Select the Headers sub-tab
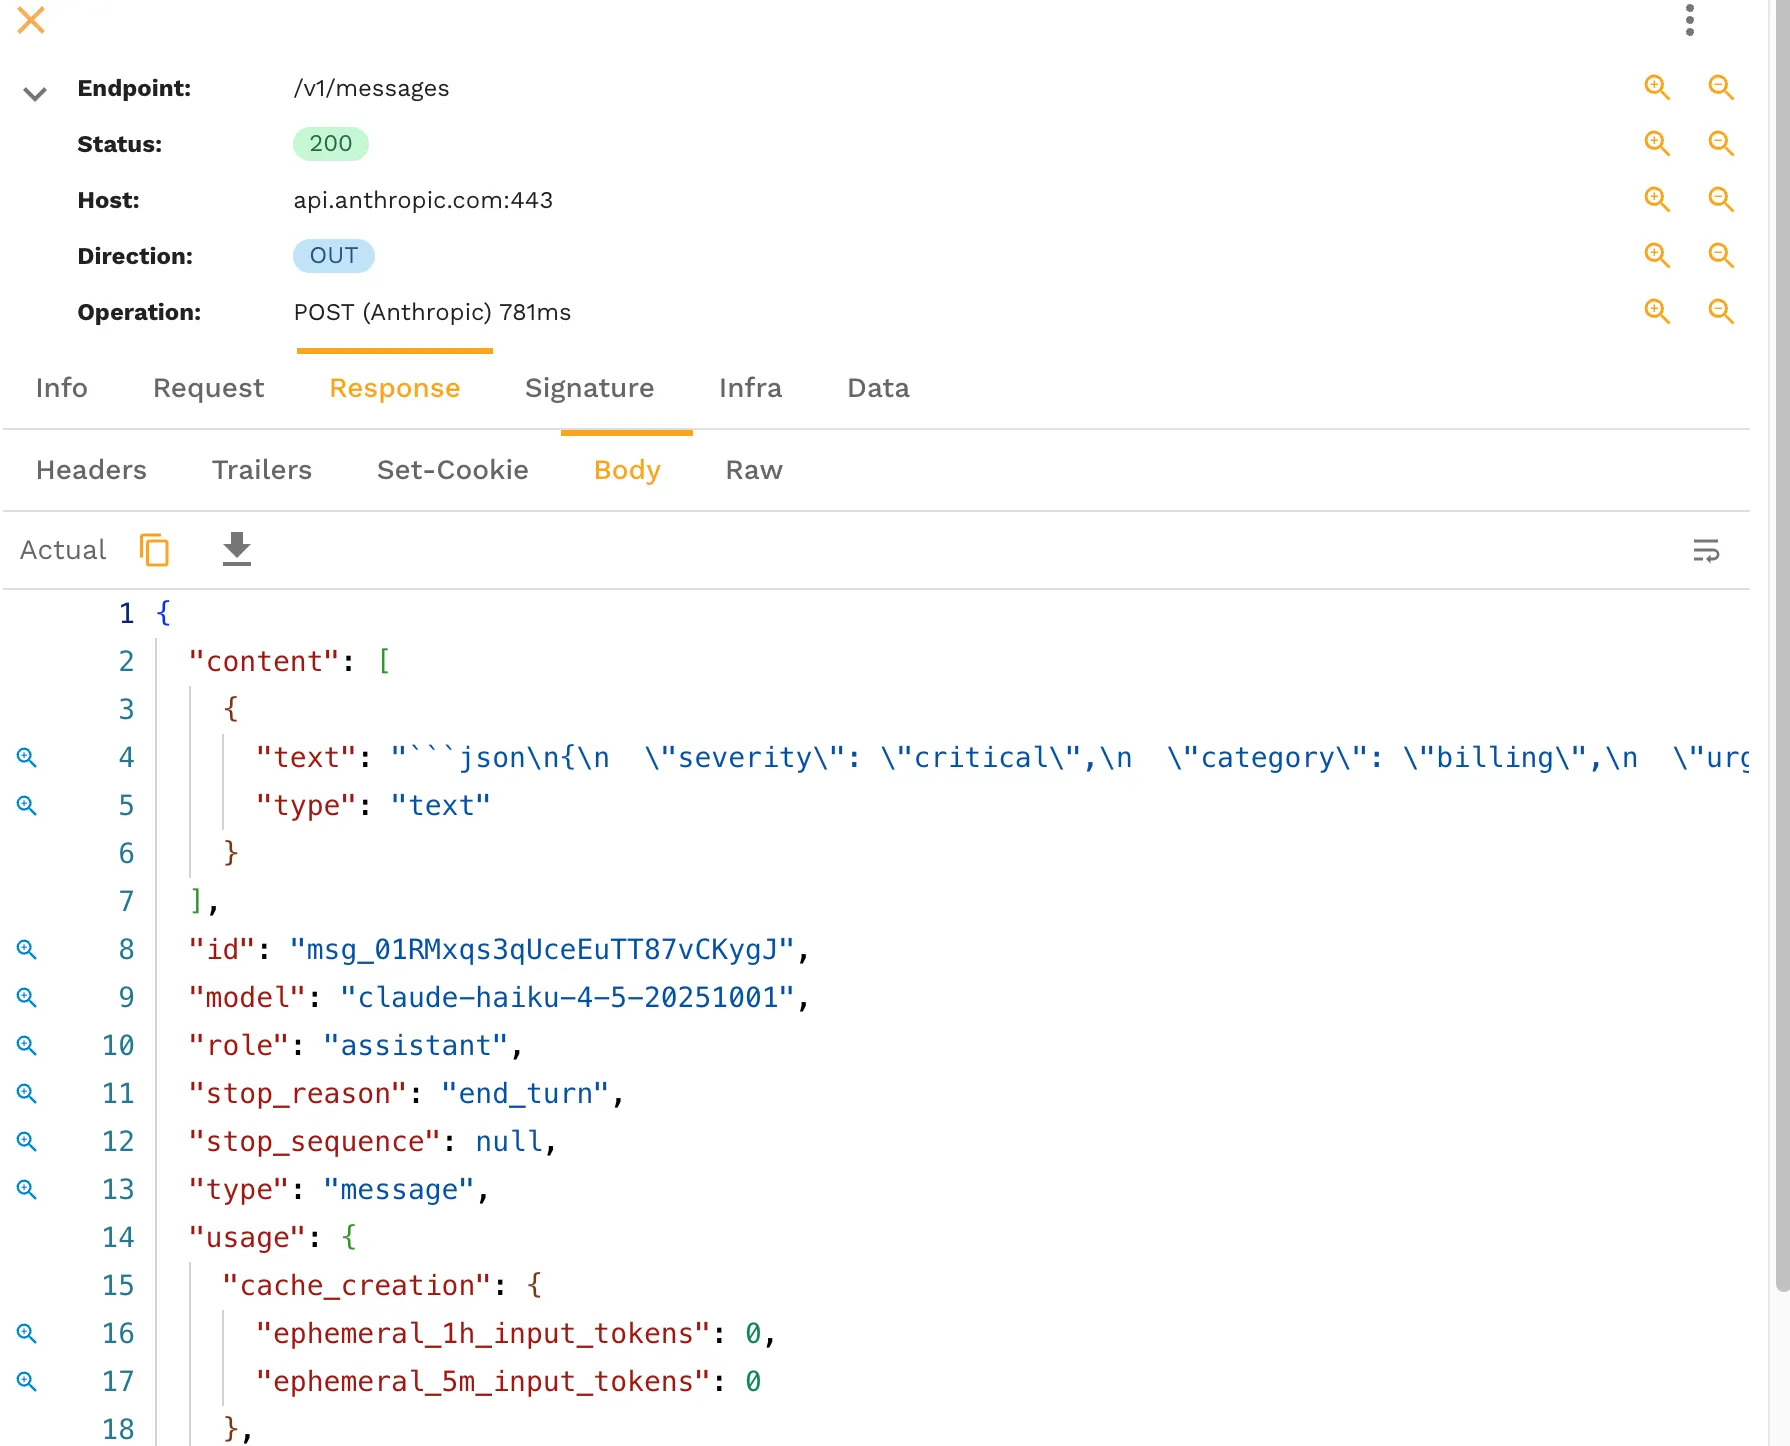This screenshot has width=1790, height=1446. coord(91,470)
